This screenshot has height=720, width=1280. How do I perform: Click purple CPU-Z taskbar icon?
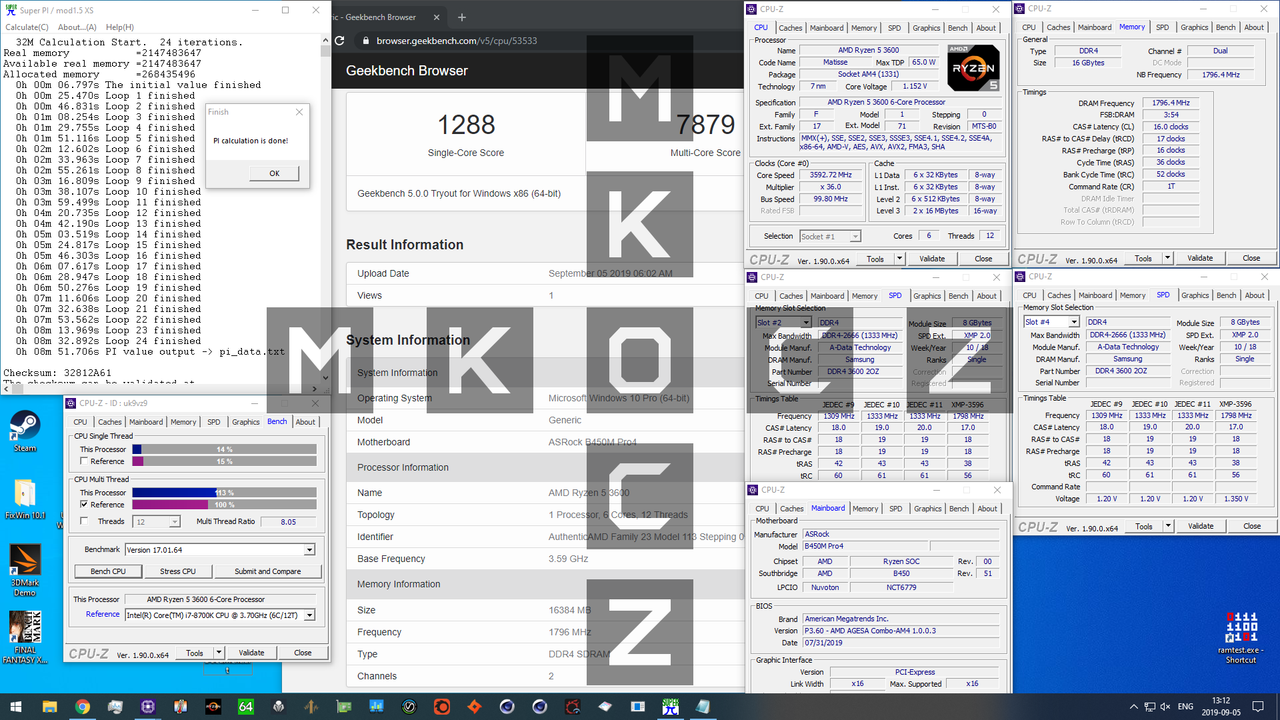click(148, 706)
